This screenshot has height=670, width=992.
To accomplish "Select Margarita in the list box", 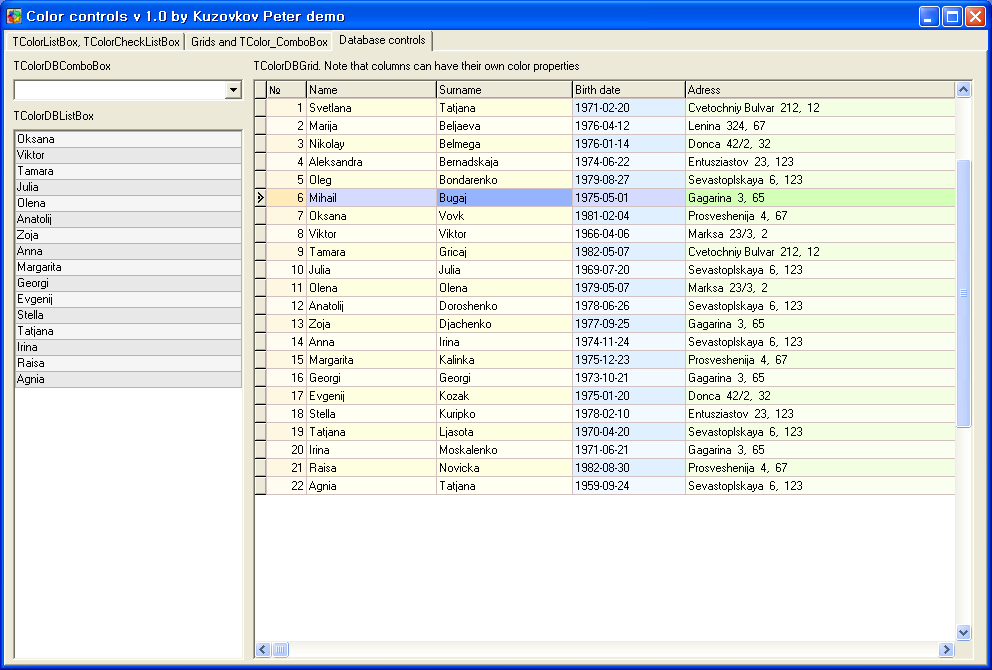I will pyautogui.click(x=128, y=267).
